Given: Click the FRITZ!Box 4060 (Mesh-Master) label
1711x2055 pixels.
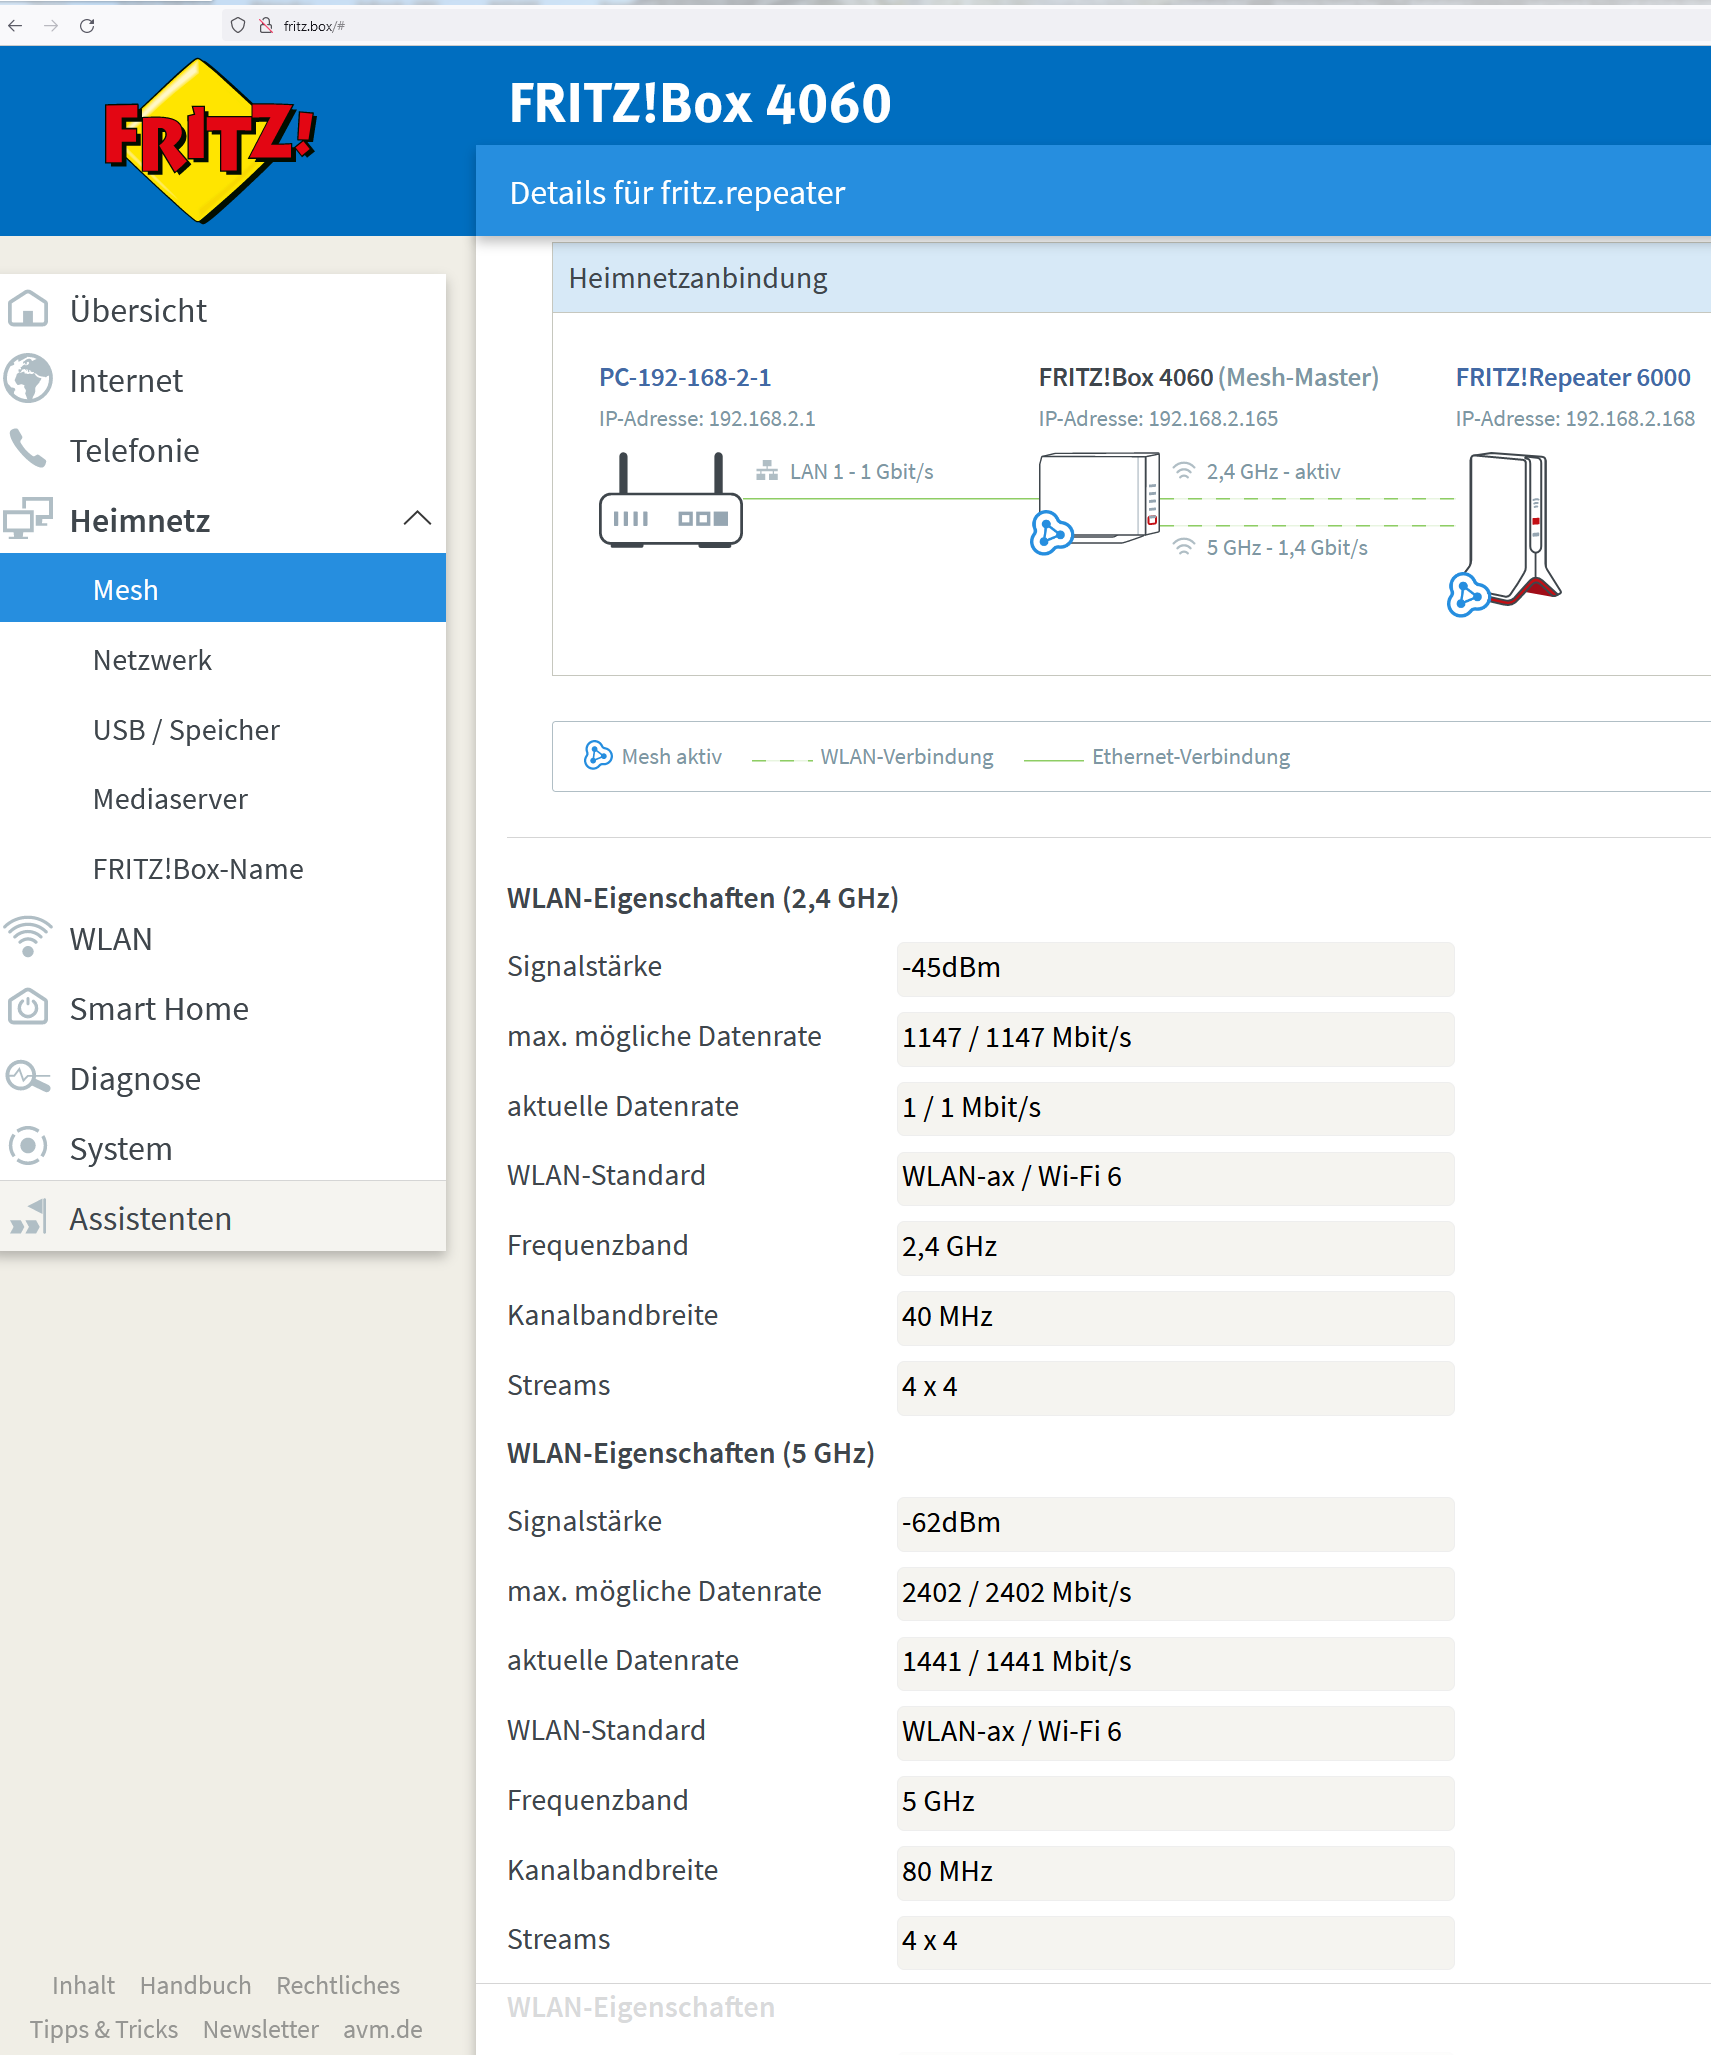Looking at the screenshot, I should [1208, 377].
